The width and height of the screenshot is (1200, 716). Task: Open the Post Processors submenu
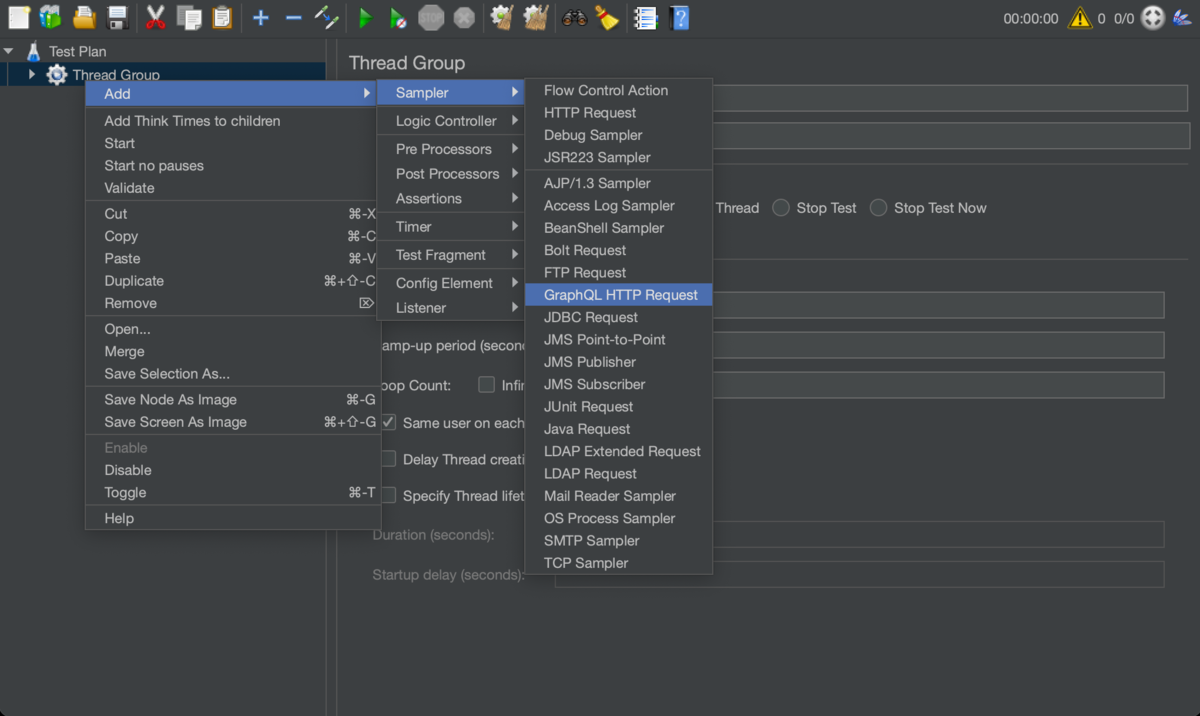point(451,174)
